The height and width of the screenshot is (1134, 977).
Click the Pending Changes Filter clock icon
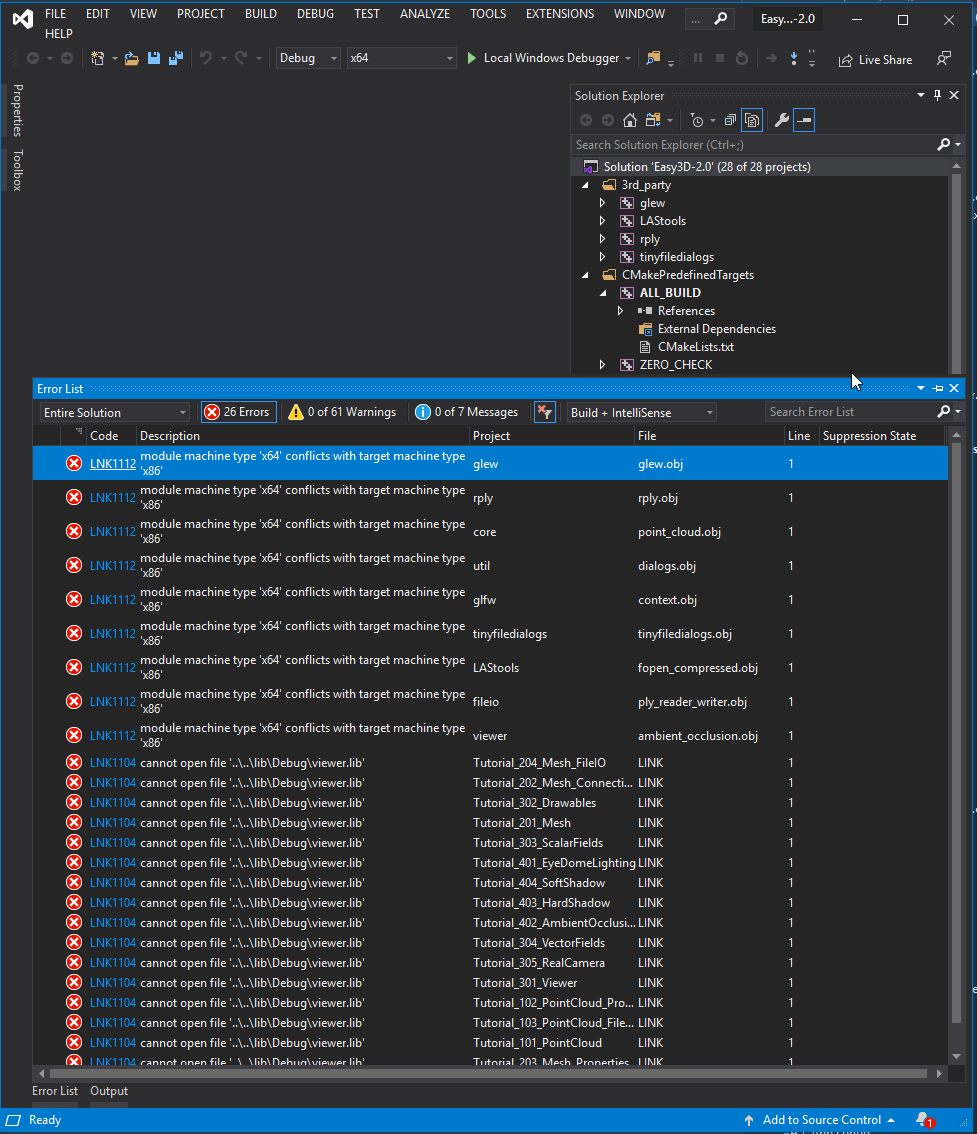click(x=697, y=120)
